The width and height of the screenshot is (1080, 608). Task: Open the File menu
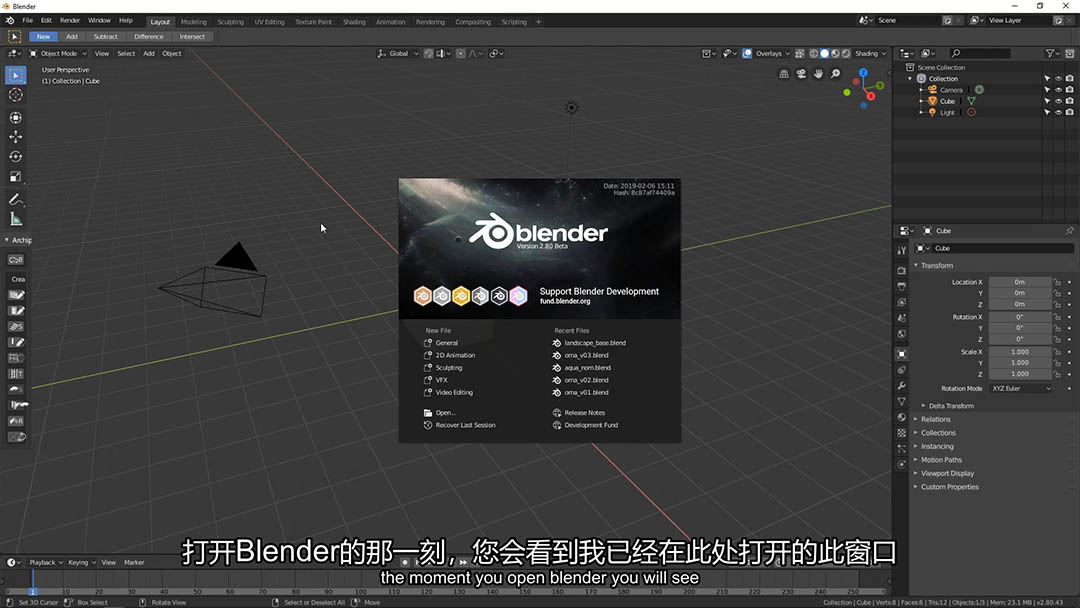coord(28,21)
